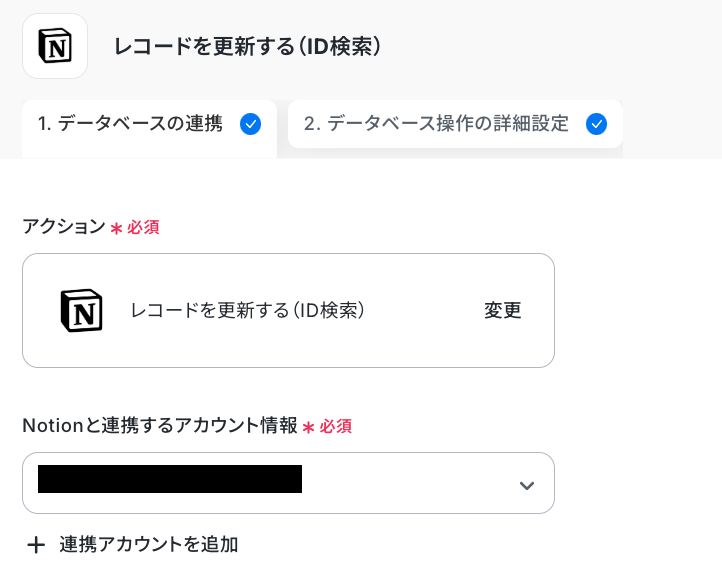Click the red asterisk next to アクション
The image size is (722, 570).
pos(116,228)
